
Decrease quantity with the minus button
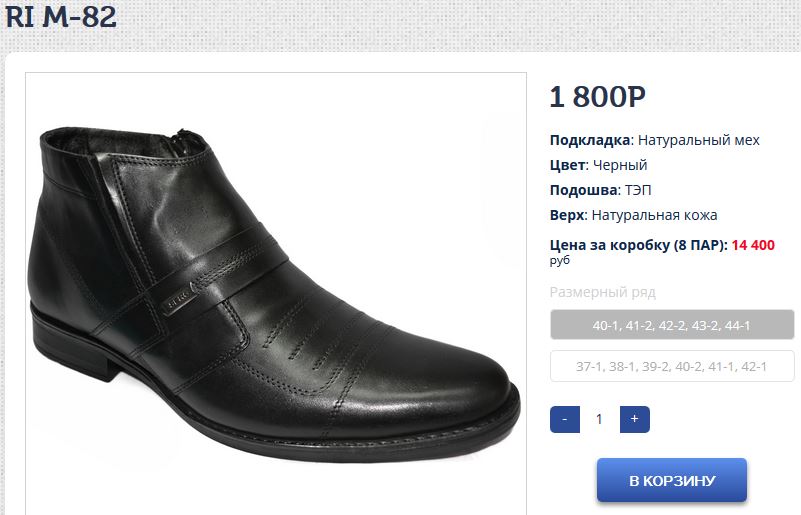point(565,419)
